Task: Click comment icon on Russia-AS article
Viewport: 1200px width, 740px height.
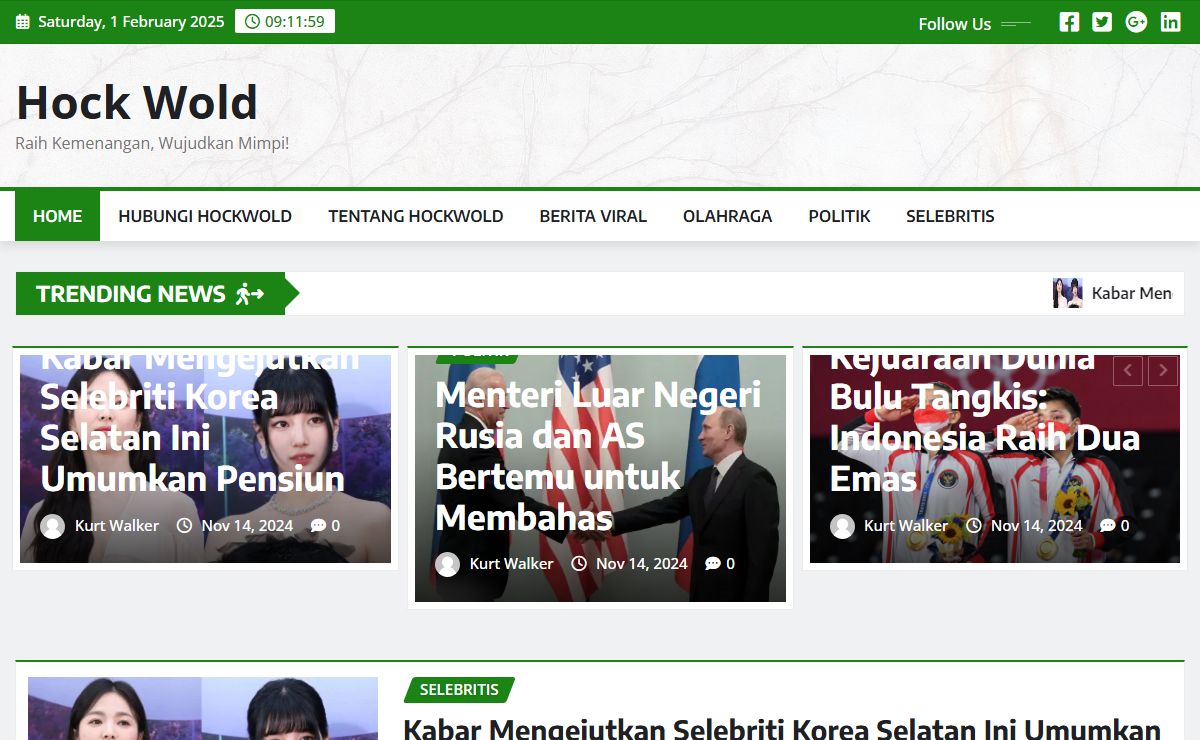Action: [713, 564]
